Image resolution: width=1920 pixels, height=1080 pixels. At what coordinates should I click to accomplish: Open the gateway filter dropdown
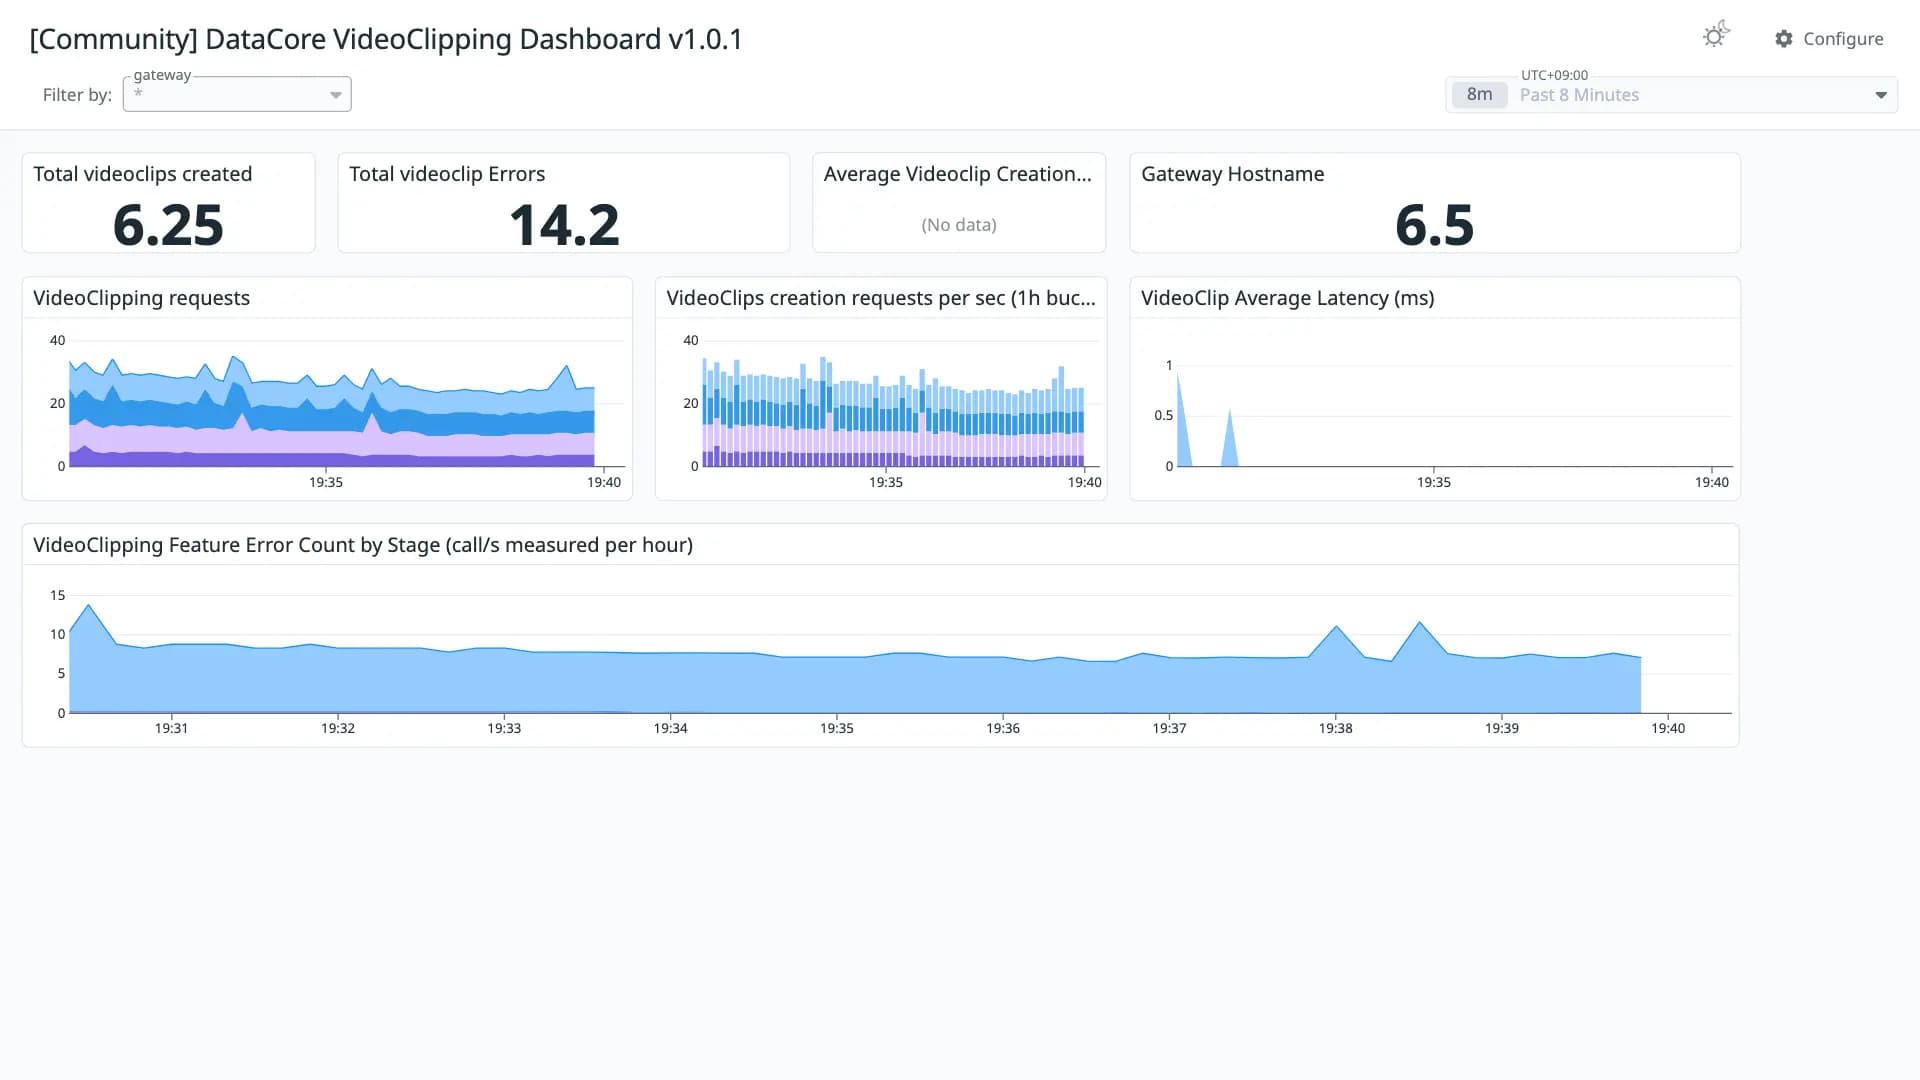pyautogui.click(x=237, y=94)
